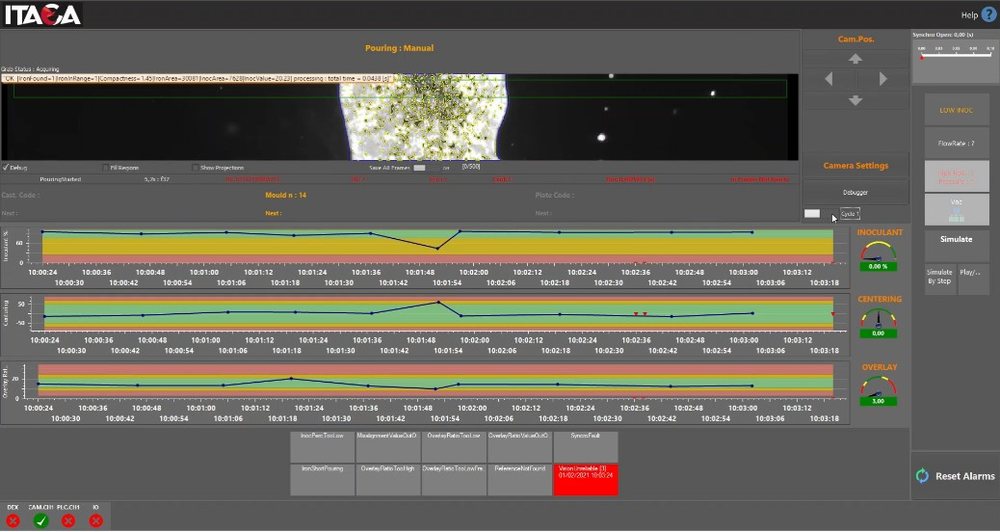
Task: Click the Reset Alarms refresh icon
Action: [x=922, y=476]
